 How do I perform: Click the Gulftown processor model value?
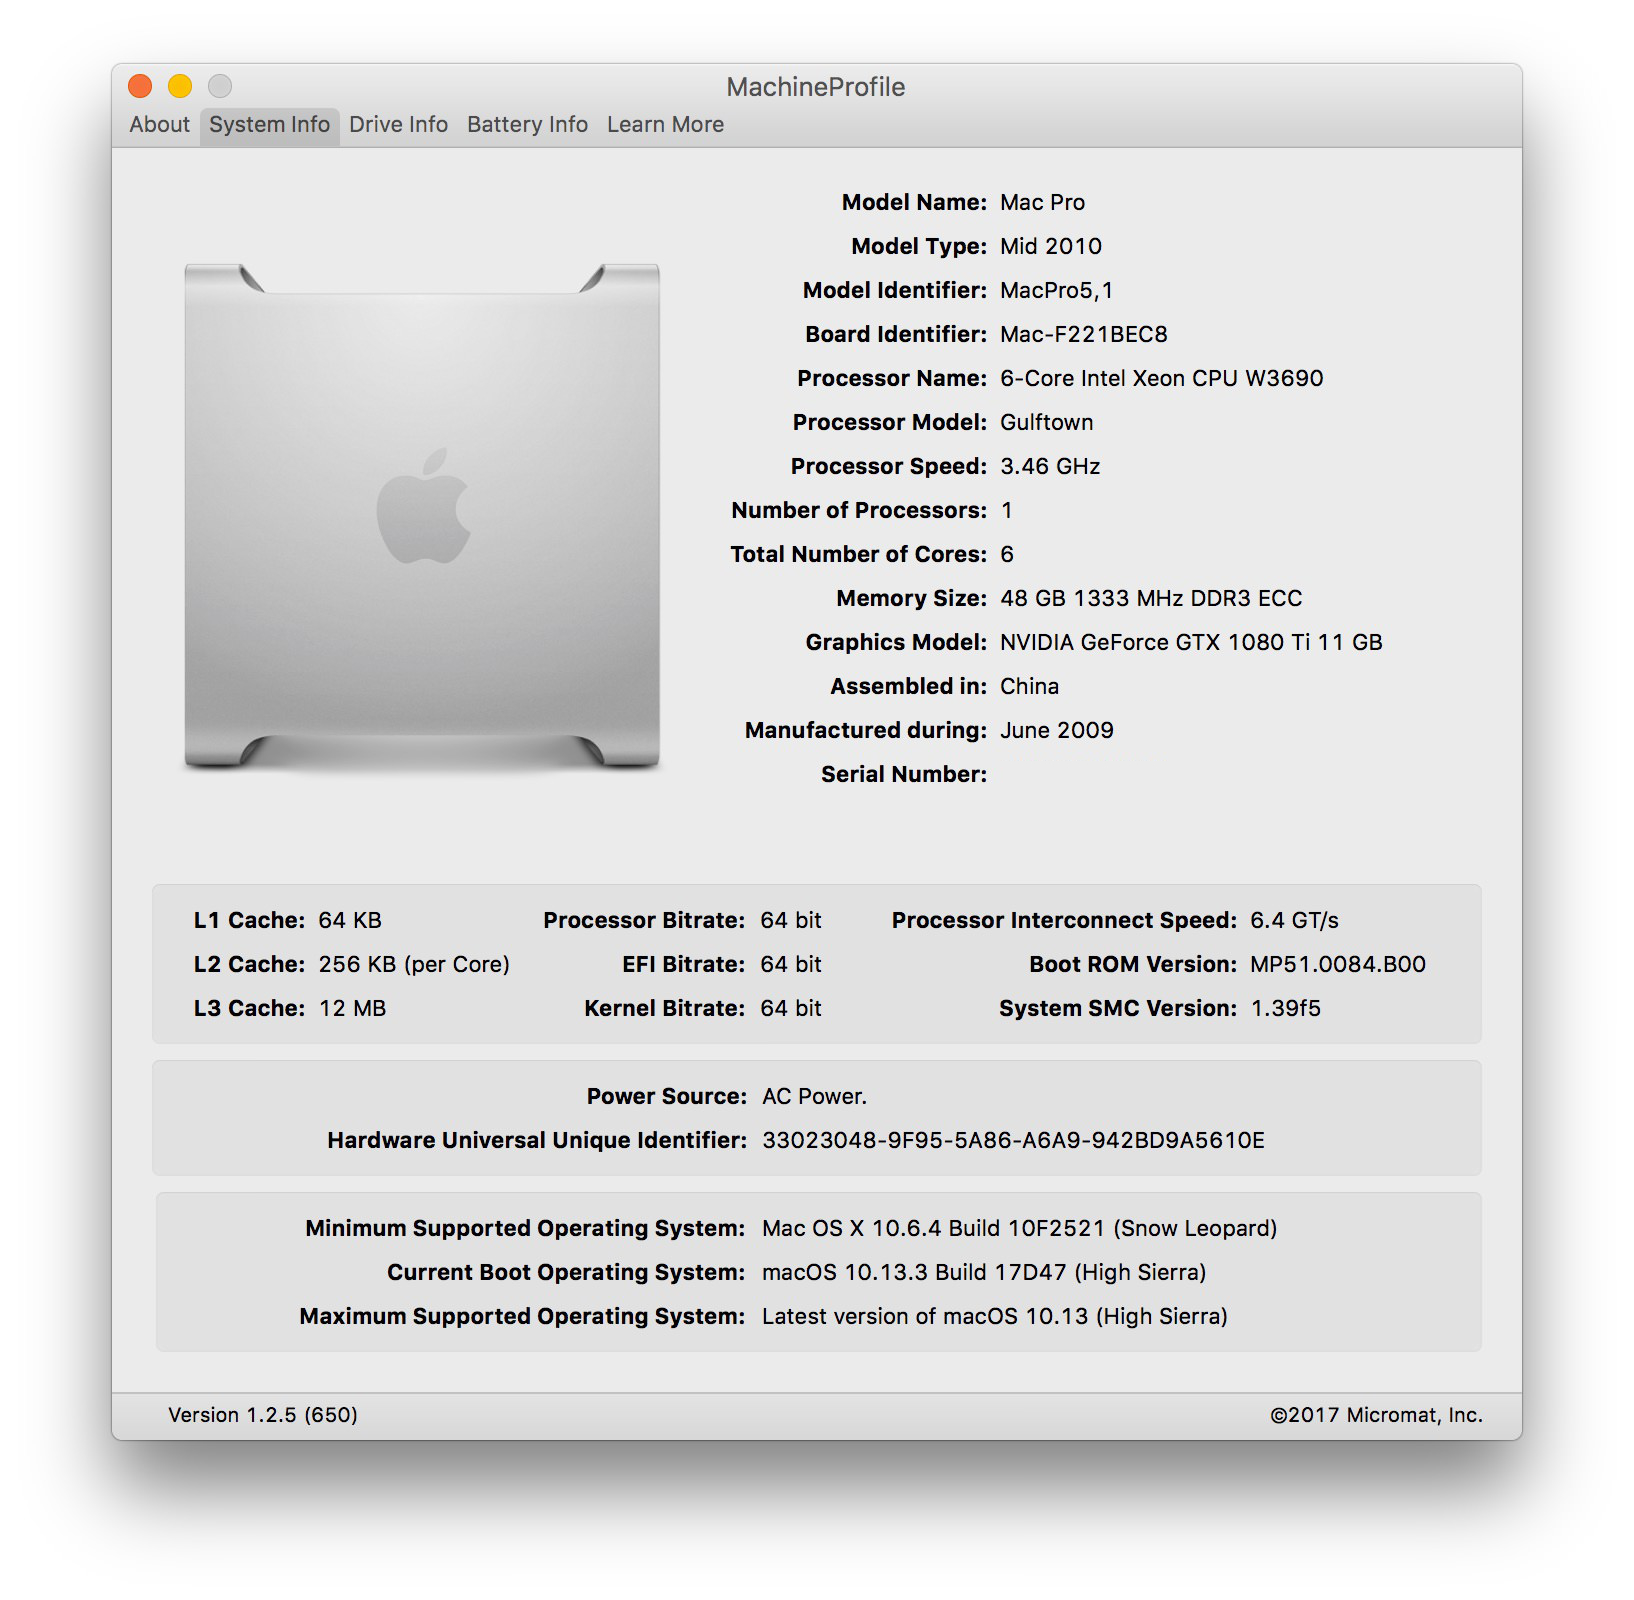click(1047, 422)
